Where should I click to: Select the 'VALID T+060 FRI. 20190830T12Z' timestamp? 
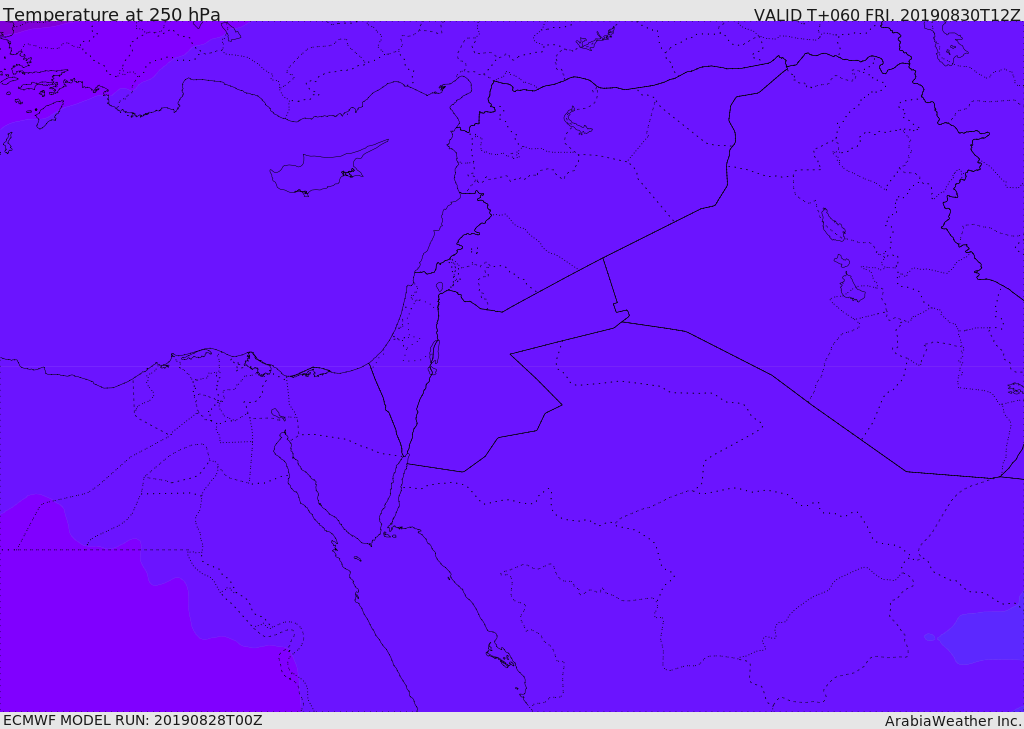pyautogui.click(x=886, y=14)
